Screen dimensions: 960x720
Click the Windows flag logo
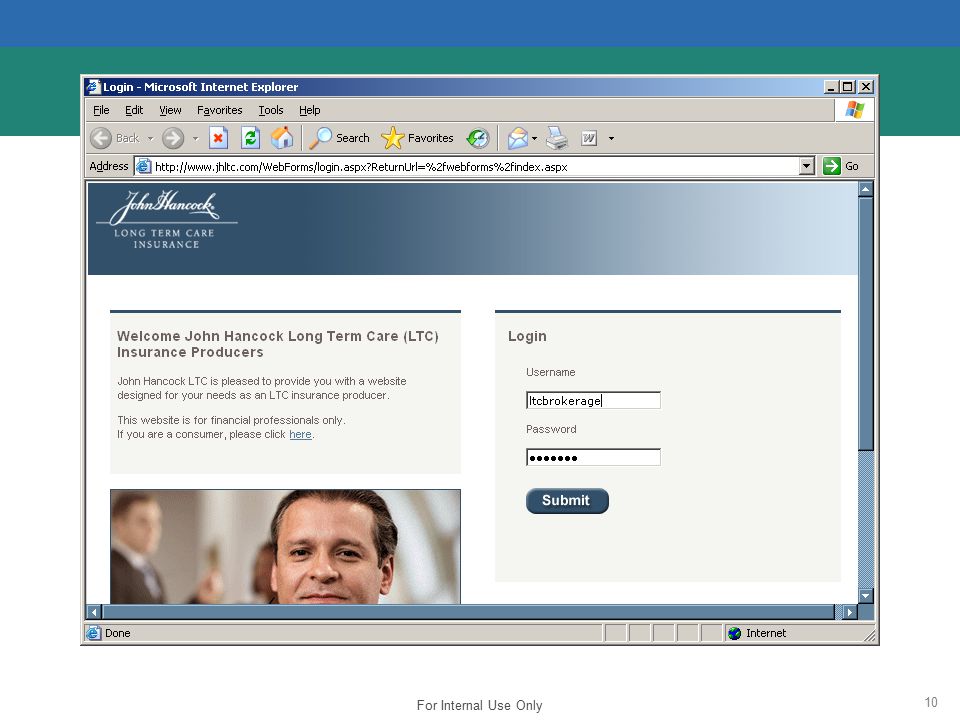click(x=854, y=110)
